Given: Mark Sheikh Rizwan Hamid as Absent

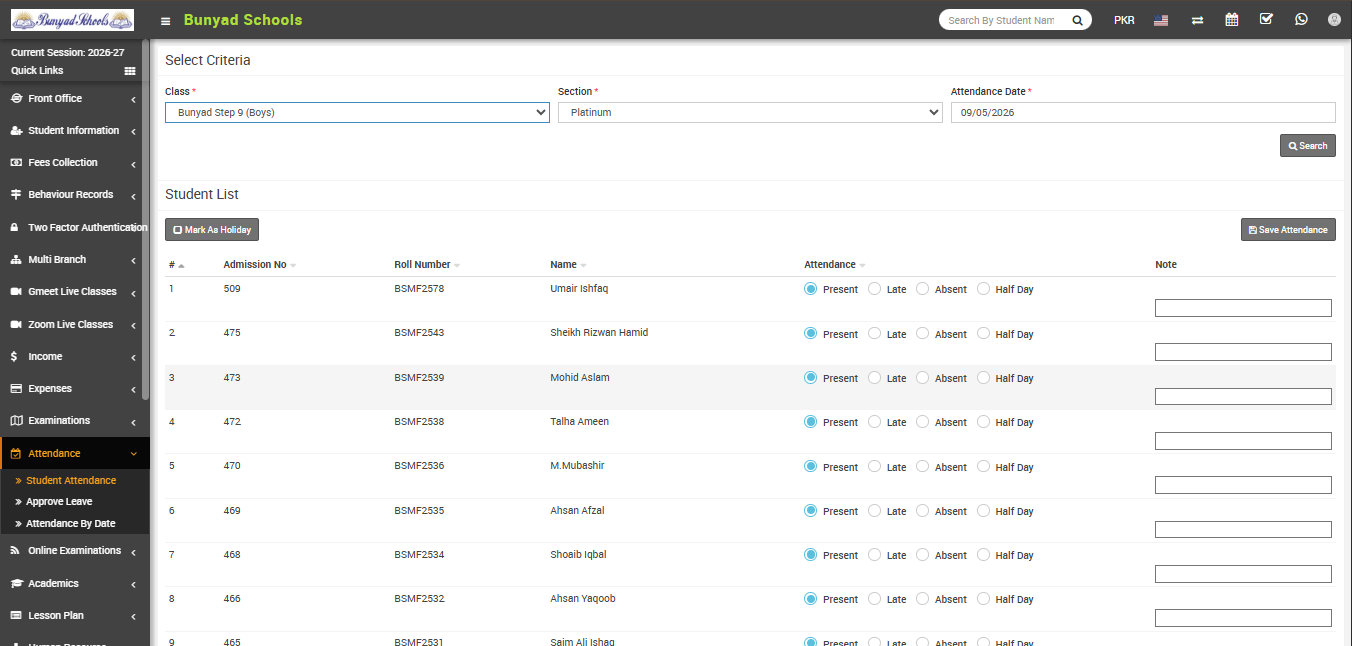Looking at the screenshot, I should [x=922, y=333].
